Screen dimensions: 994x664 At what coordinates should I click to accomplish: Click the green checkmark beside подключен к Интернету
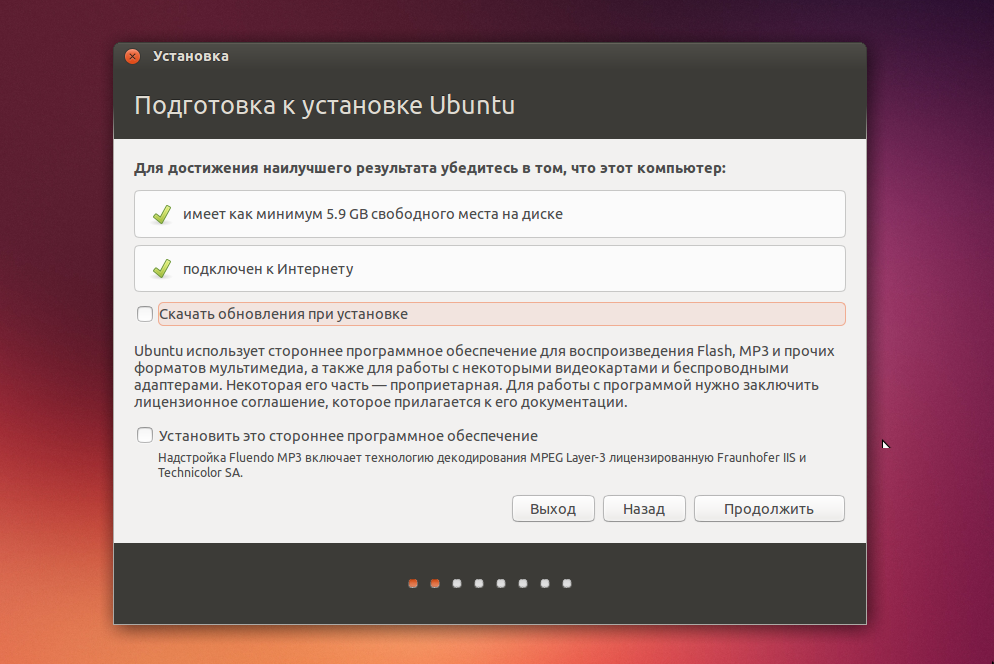coord(162,269)
